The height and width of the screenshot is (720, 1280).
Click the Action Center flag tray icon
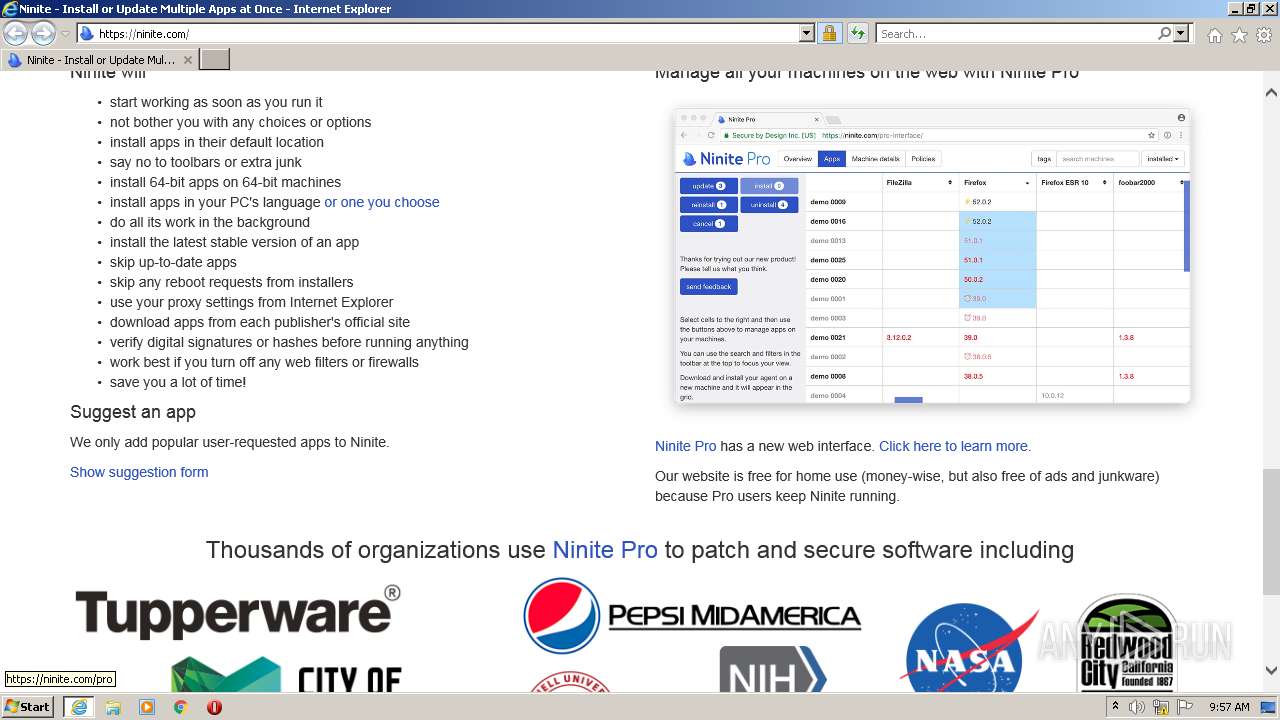[x=1185, y=707]
